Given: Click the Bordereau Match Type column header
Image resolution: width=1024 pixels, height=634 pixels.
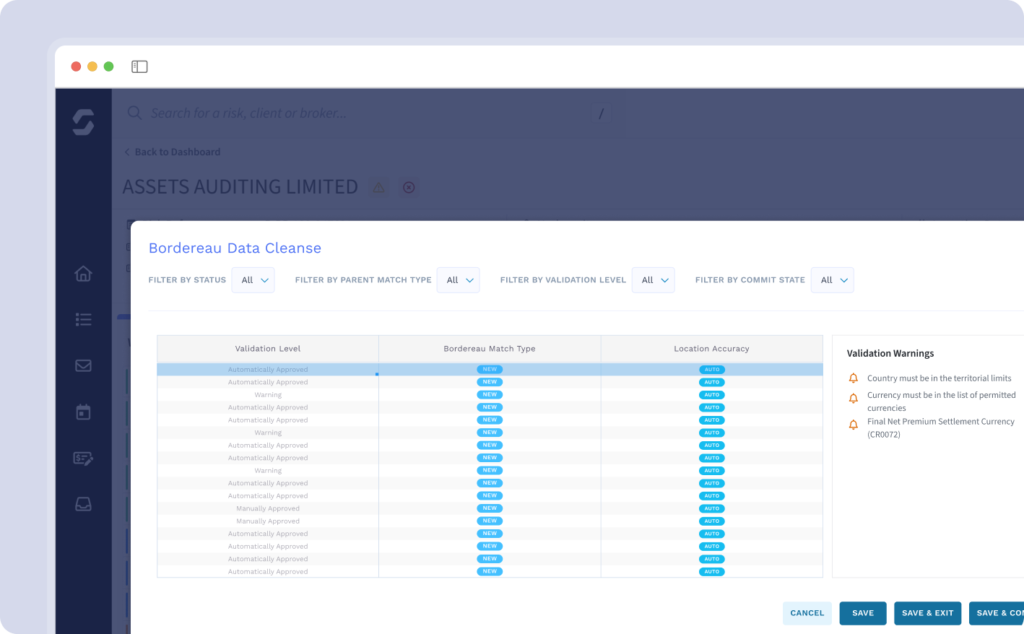Looking at the screenshot, I should [489, 349].
